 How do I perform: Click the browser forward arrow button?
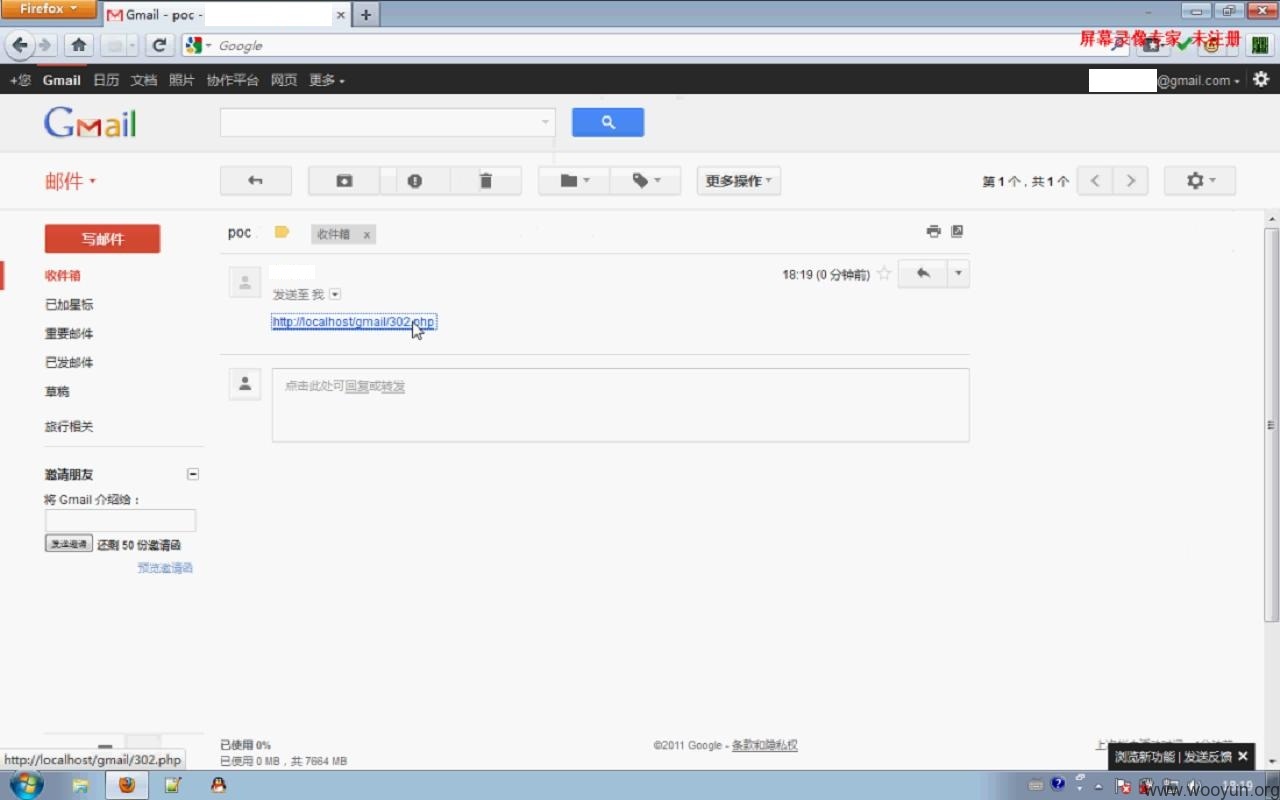pos(45,45)
